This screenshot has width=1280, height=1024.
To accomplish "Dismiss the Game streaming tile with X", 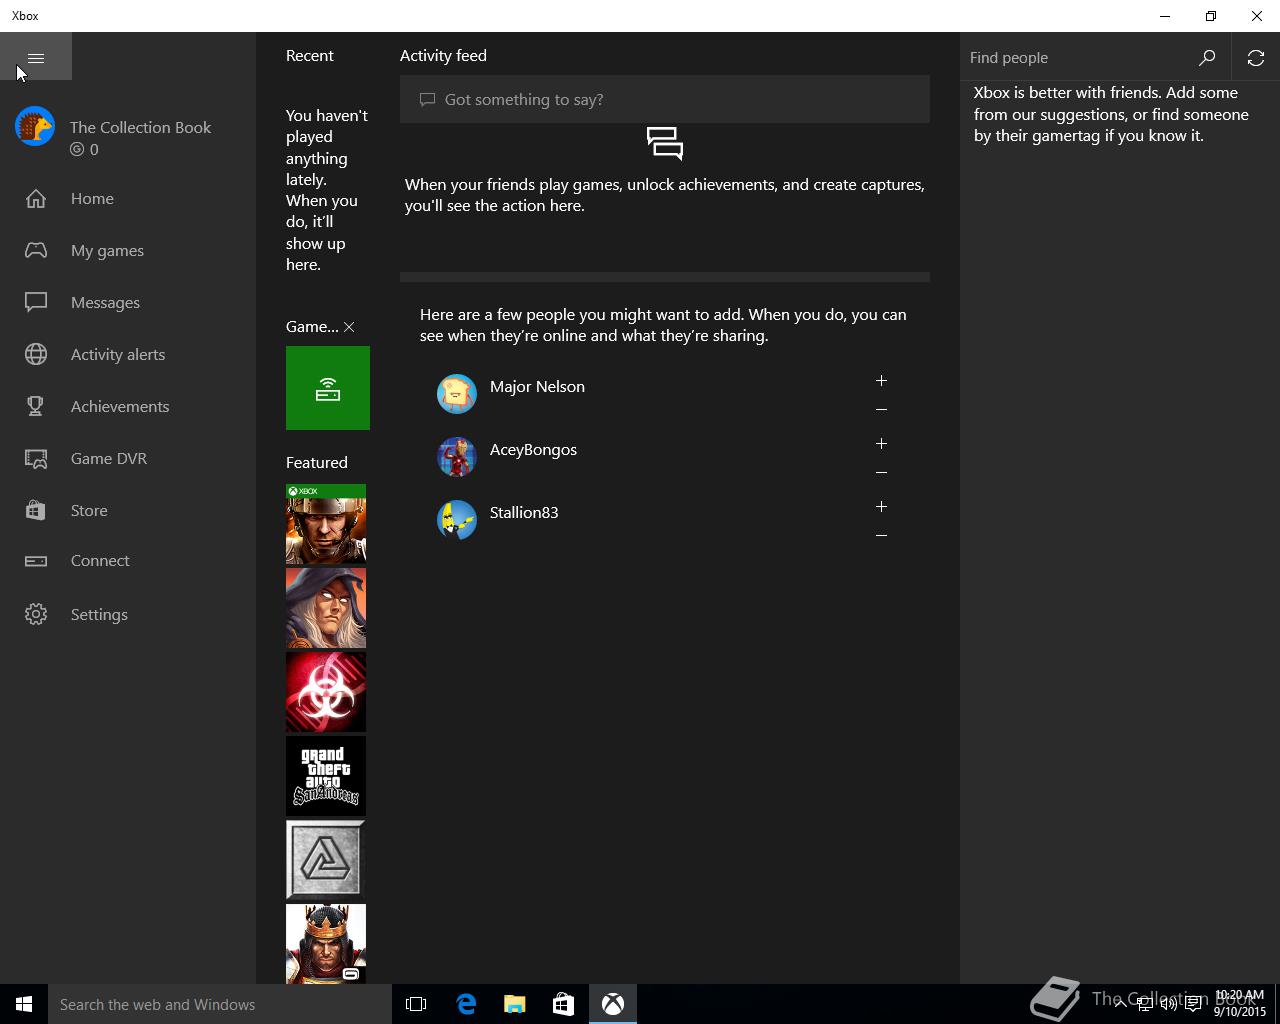I will click(349, 327).
